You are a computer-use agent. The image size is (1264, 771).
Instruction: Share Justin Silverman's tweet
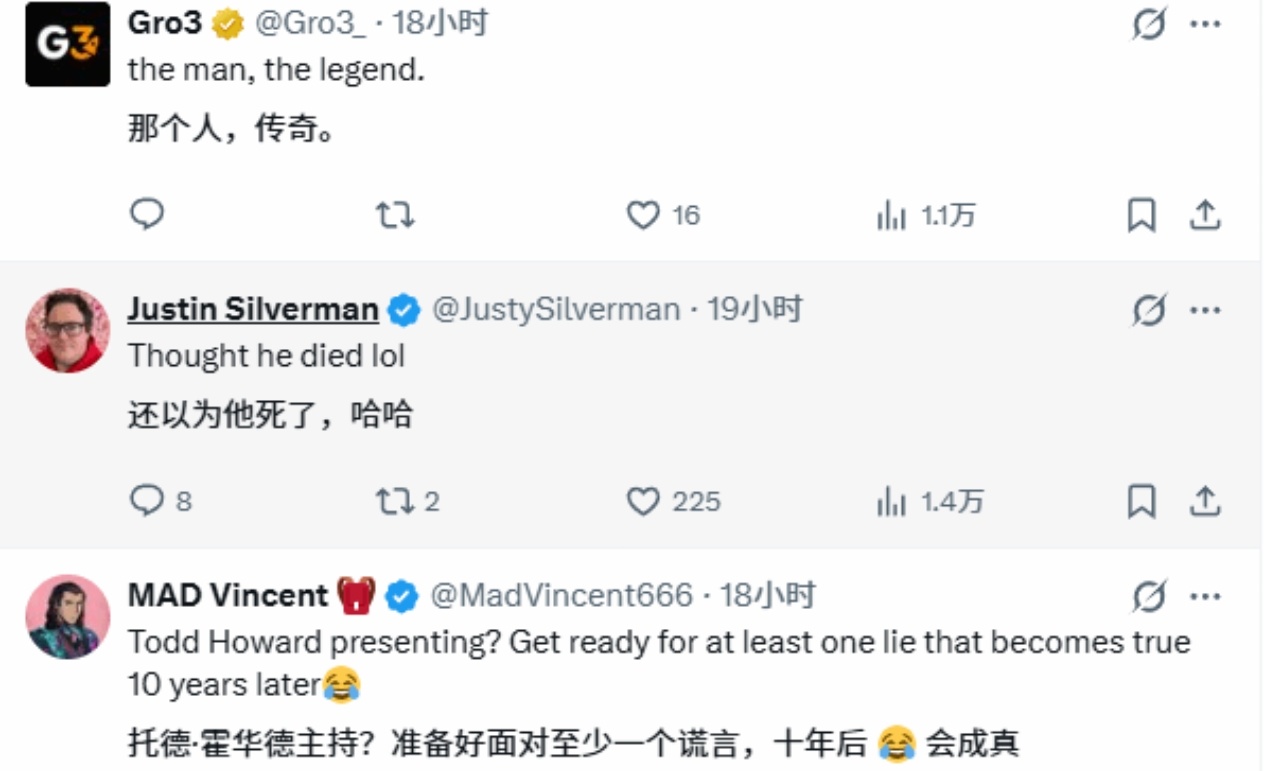point(1206,500)
